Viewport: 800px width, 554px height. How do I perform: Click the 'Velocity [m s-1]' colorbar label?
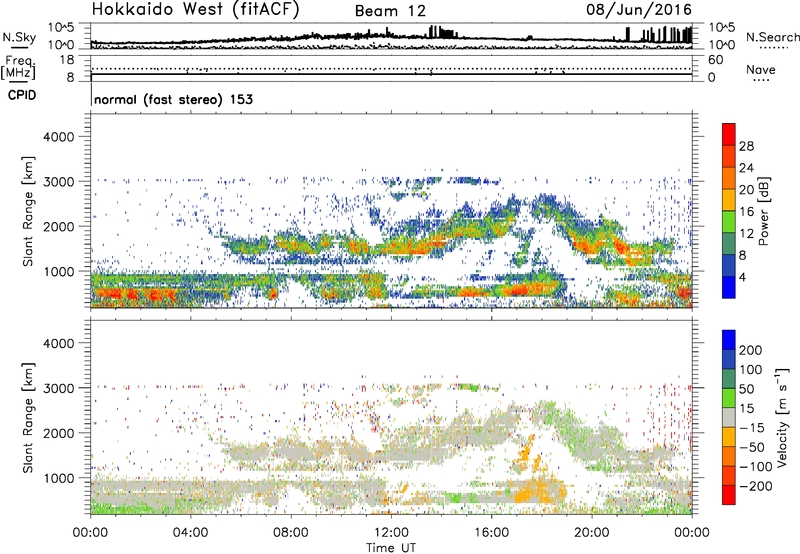[x=782, y=418]
